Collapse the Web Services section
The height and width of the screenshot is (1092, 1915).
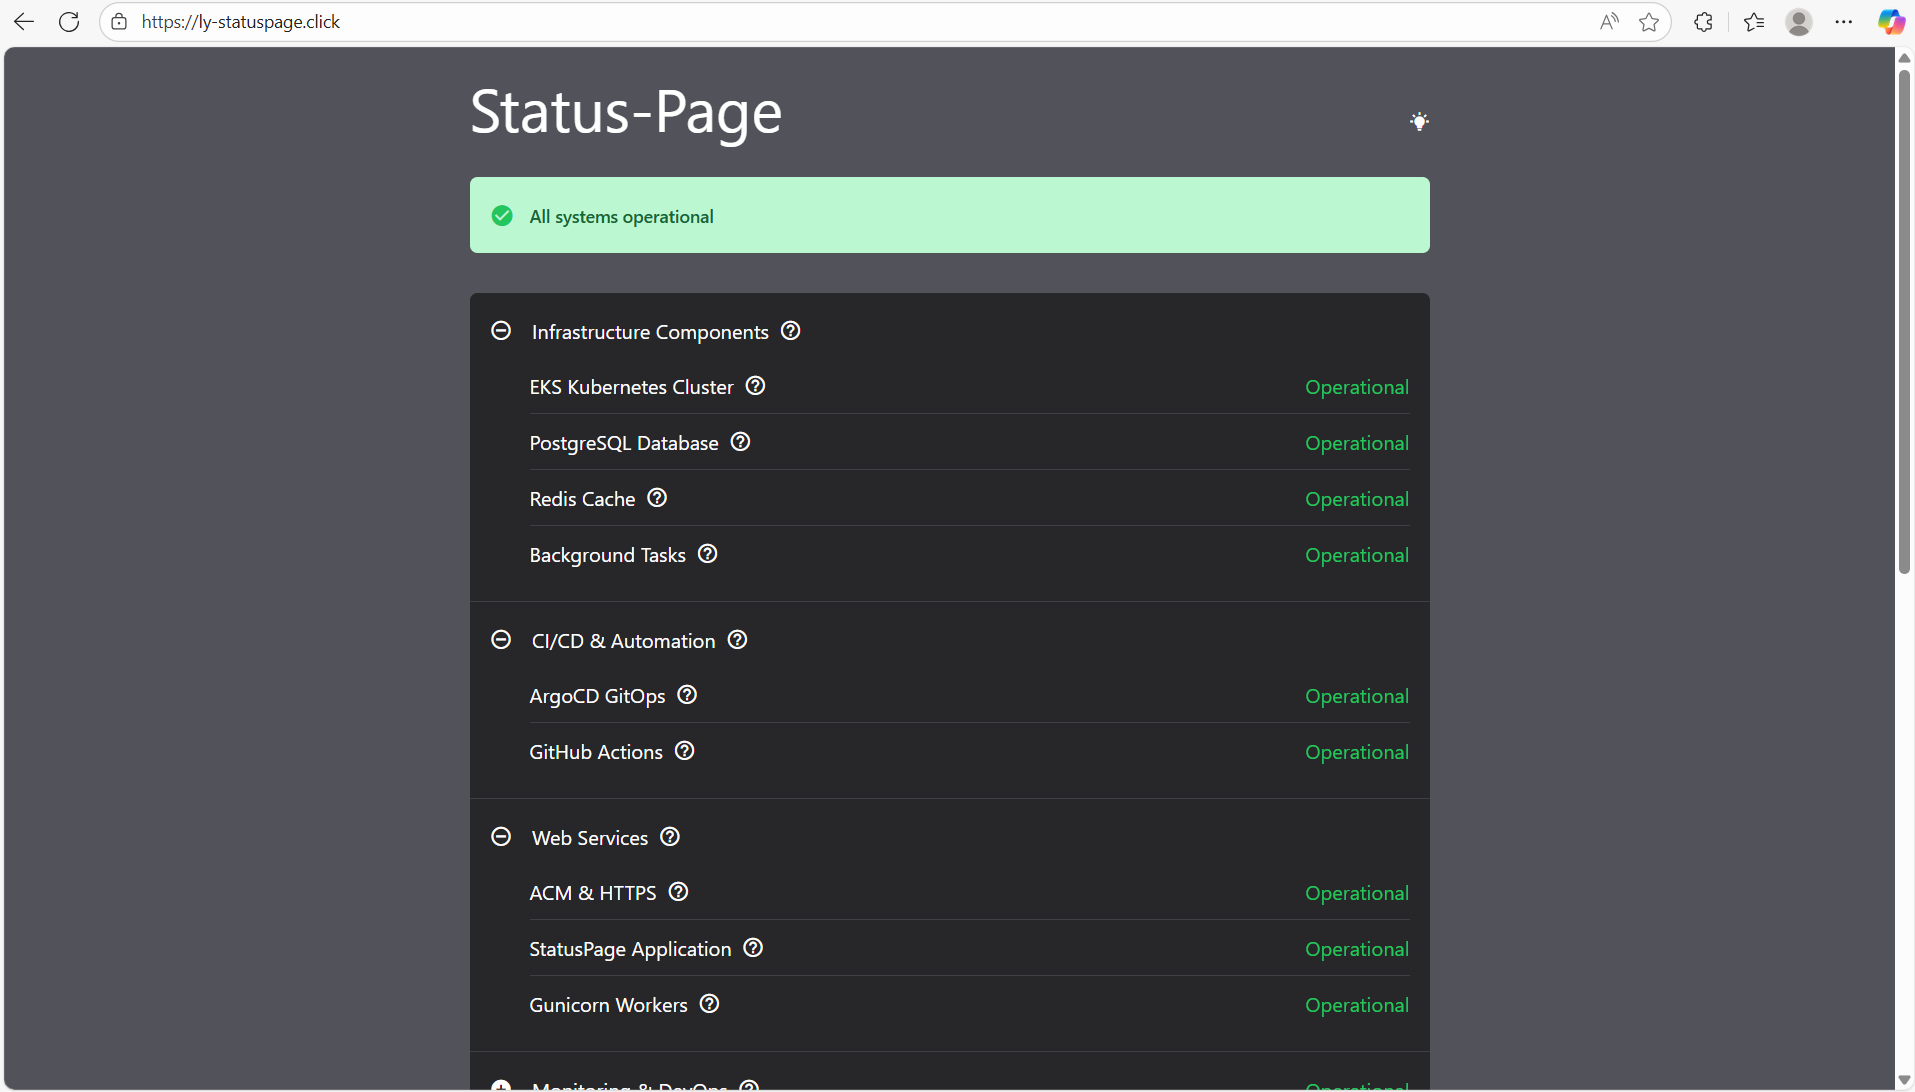(501, 836)
